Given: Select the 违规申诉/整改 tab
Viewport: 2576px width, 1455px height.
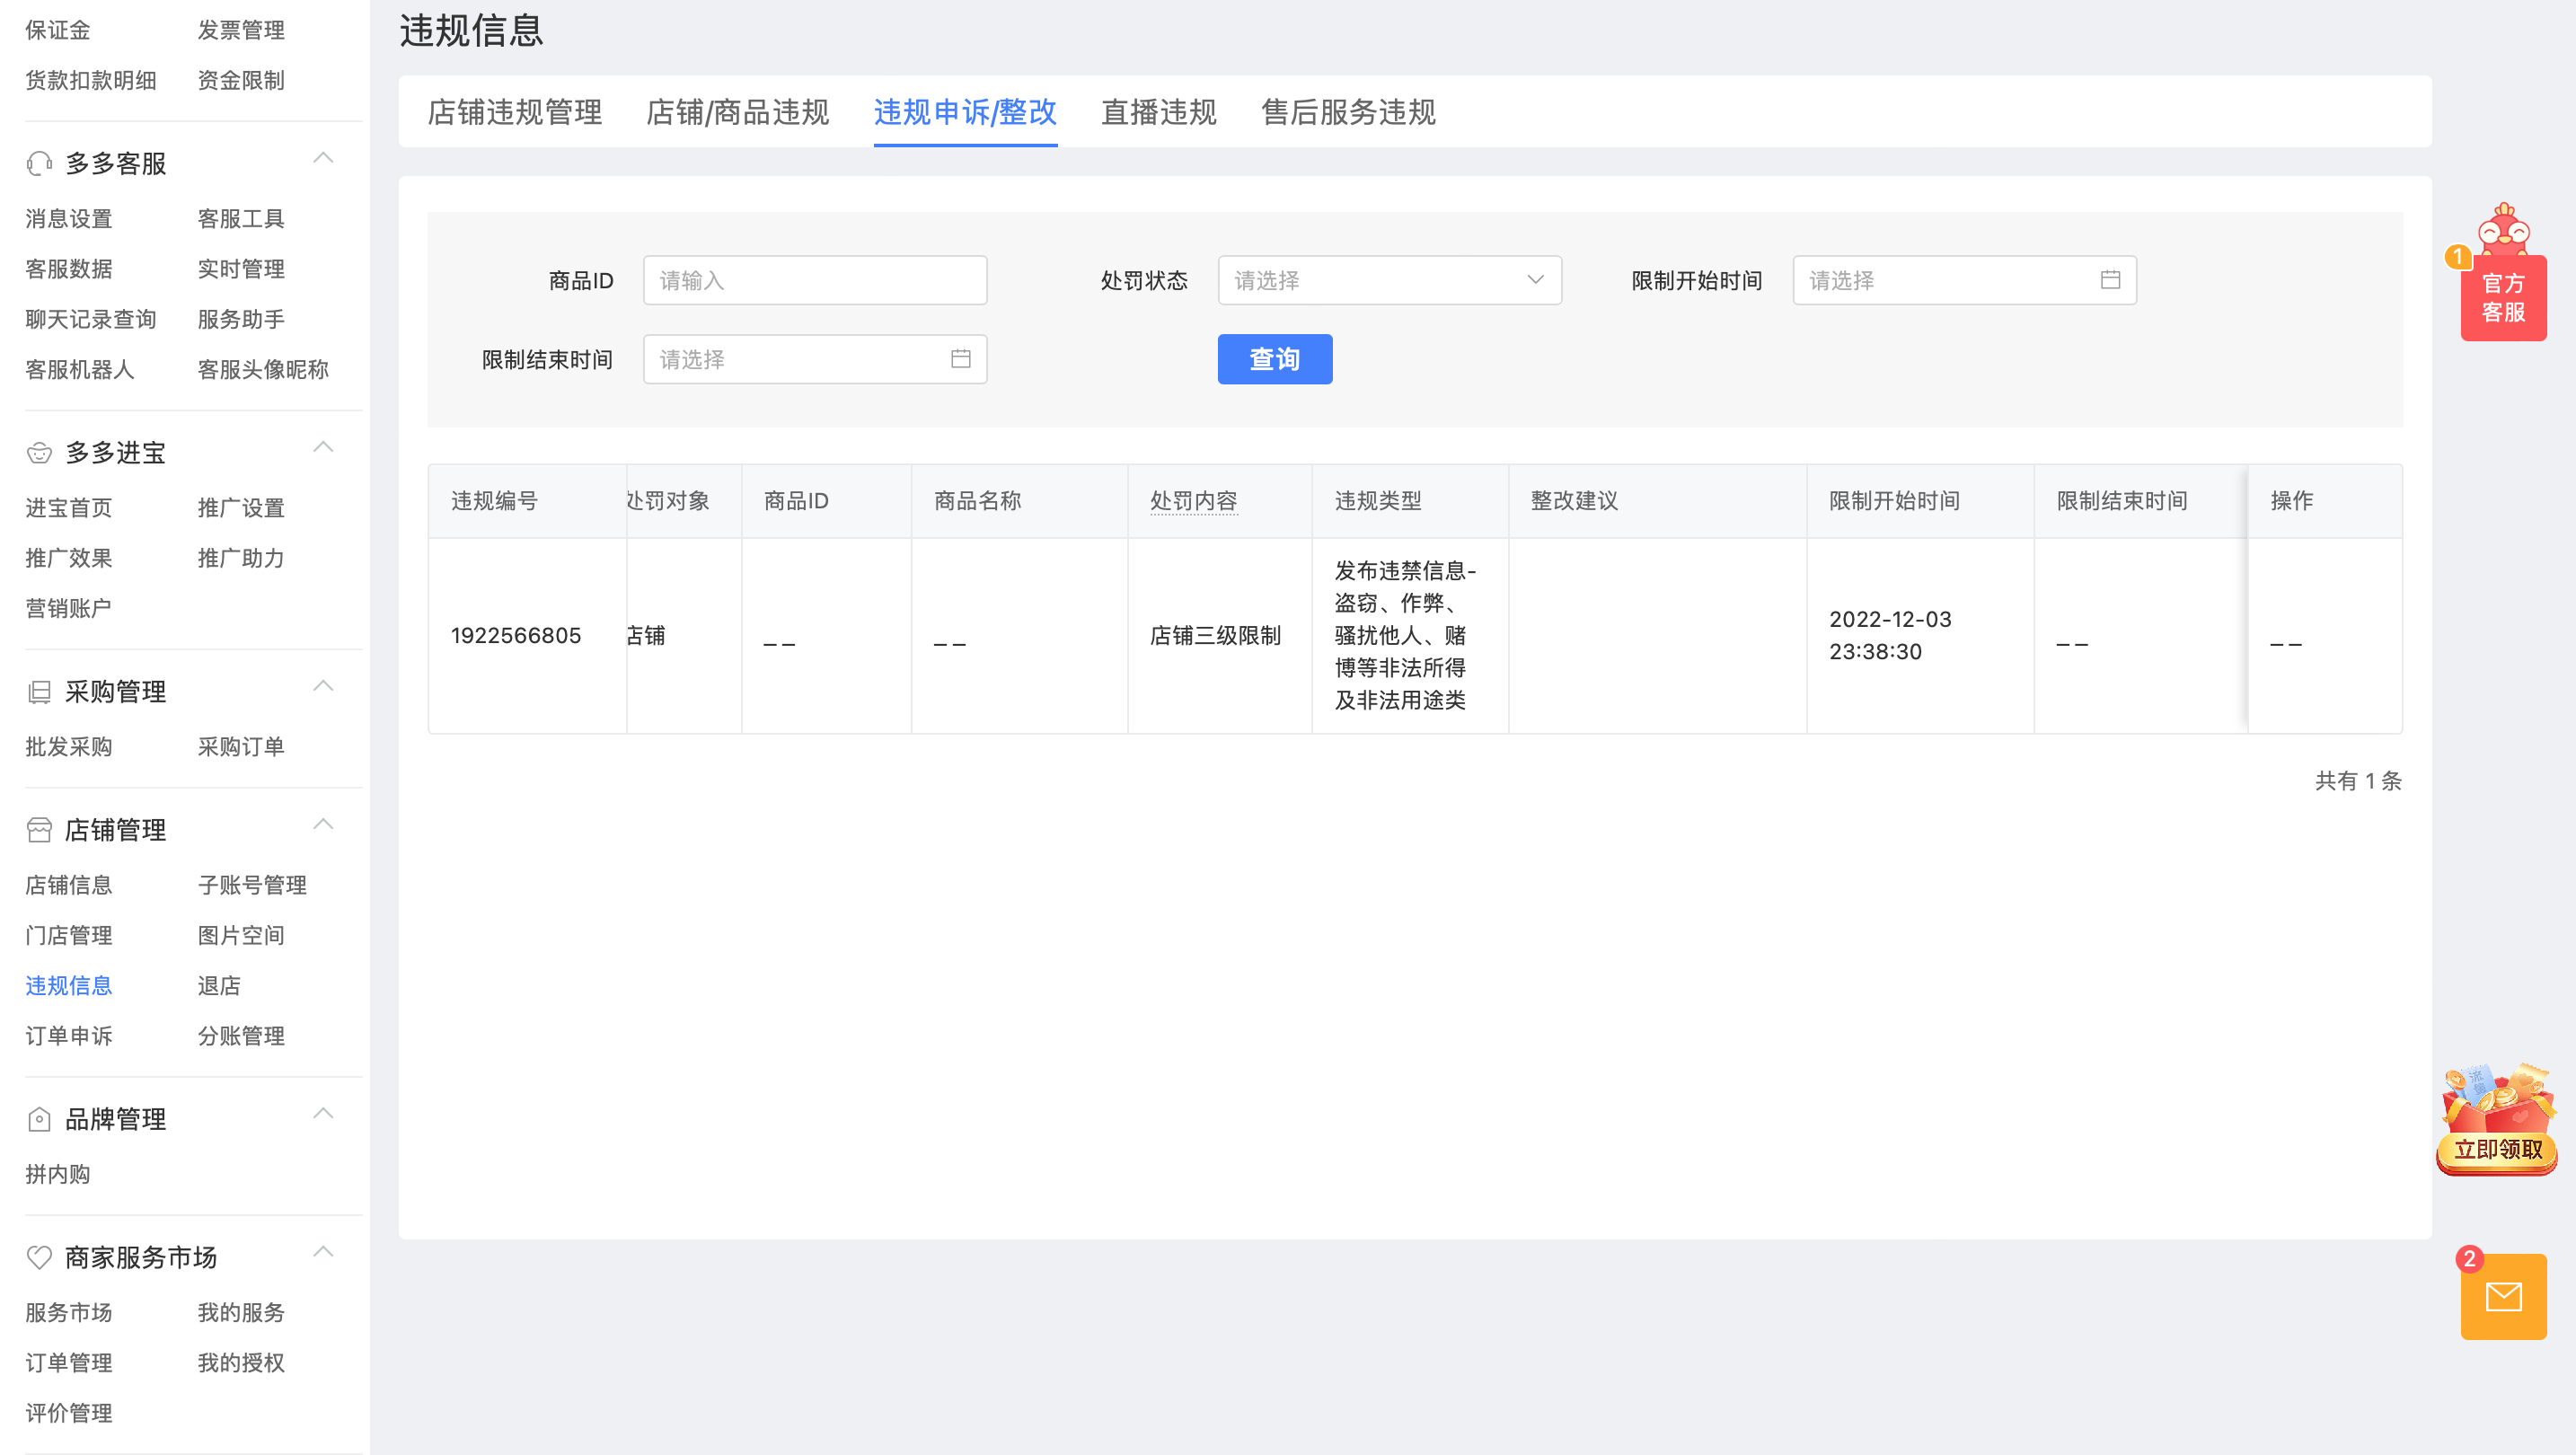Looking at the screenshot, I should [965, 112].
